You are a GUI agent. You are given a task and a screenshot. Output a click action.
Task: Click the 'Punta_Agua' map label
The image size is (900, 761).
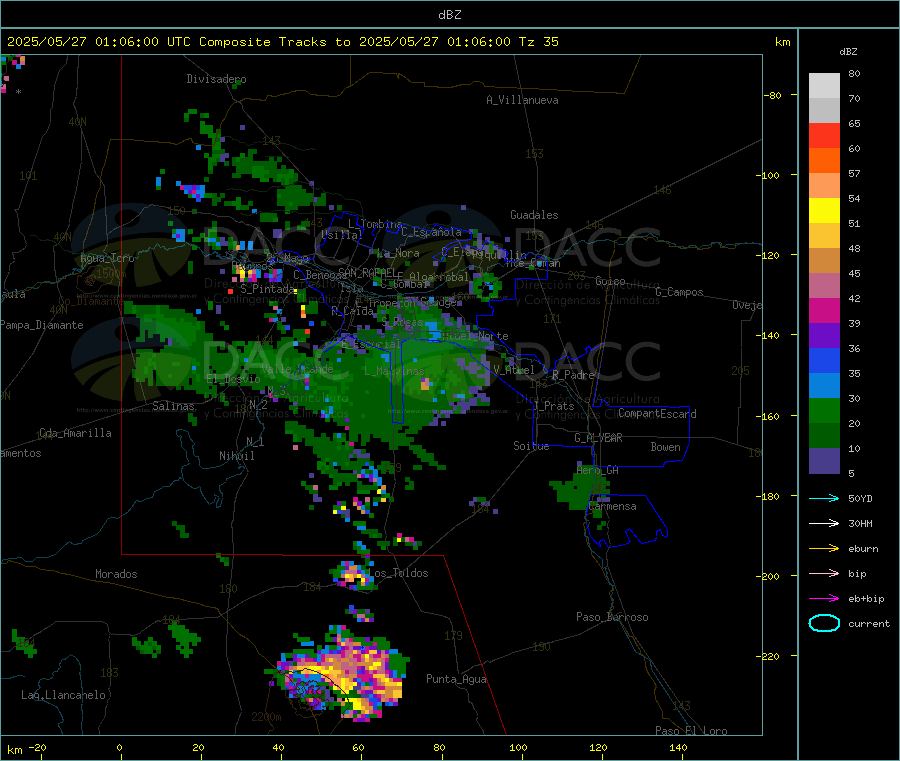click(x=456, y=679)
